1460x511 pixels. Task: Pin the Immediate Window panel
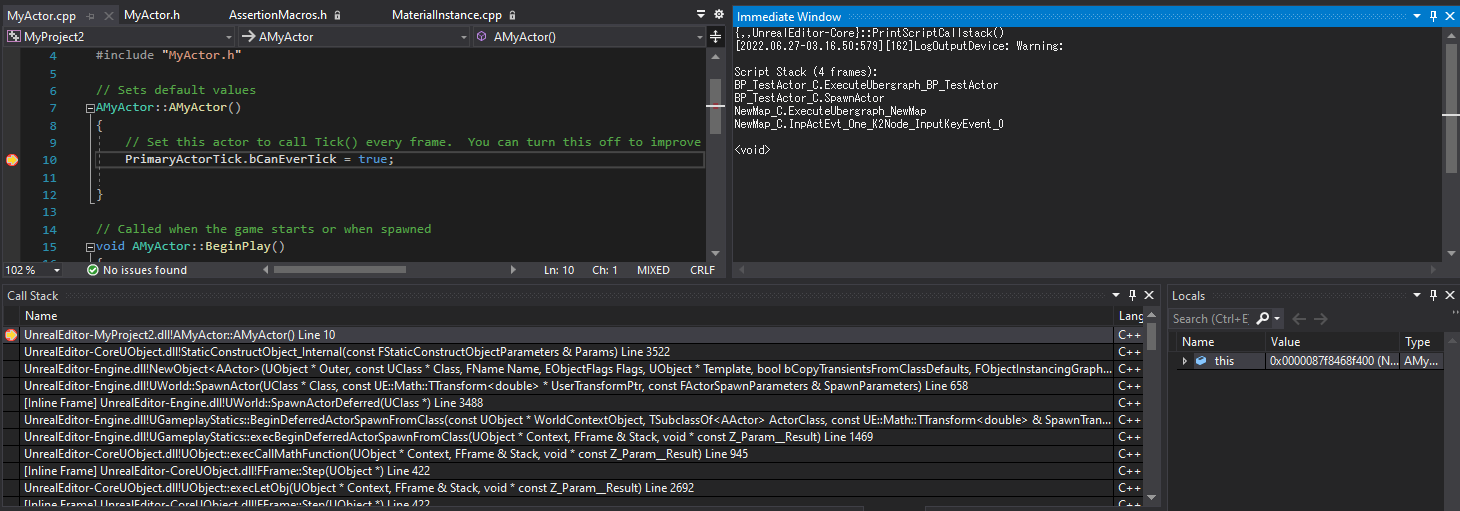click(1434, 16)
